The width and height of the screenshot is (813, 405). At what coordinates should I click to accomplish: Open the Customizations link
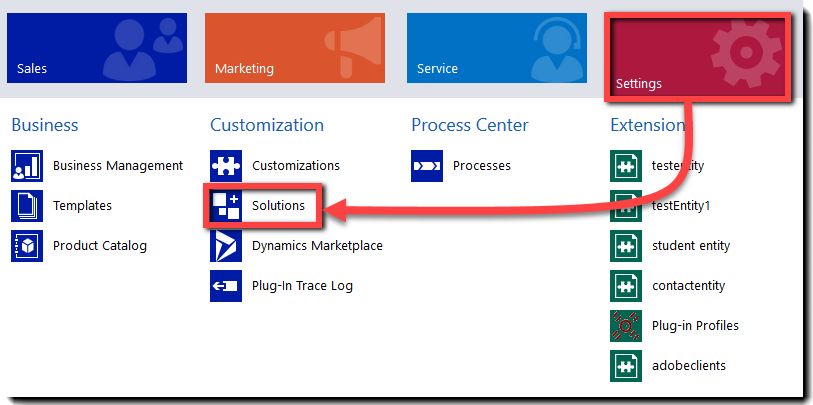pyautogui.click(x=296, y=166)
